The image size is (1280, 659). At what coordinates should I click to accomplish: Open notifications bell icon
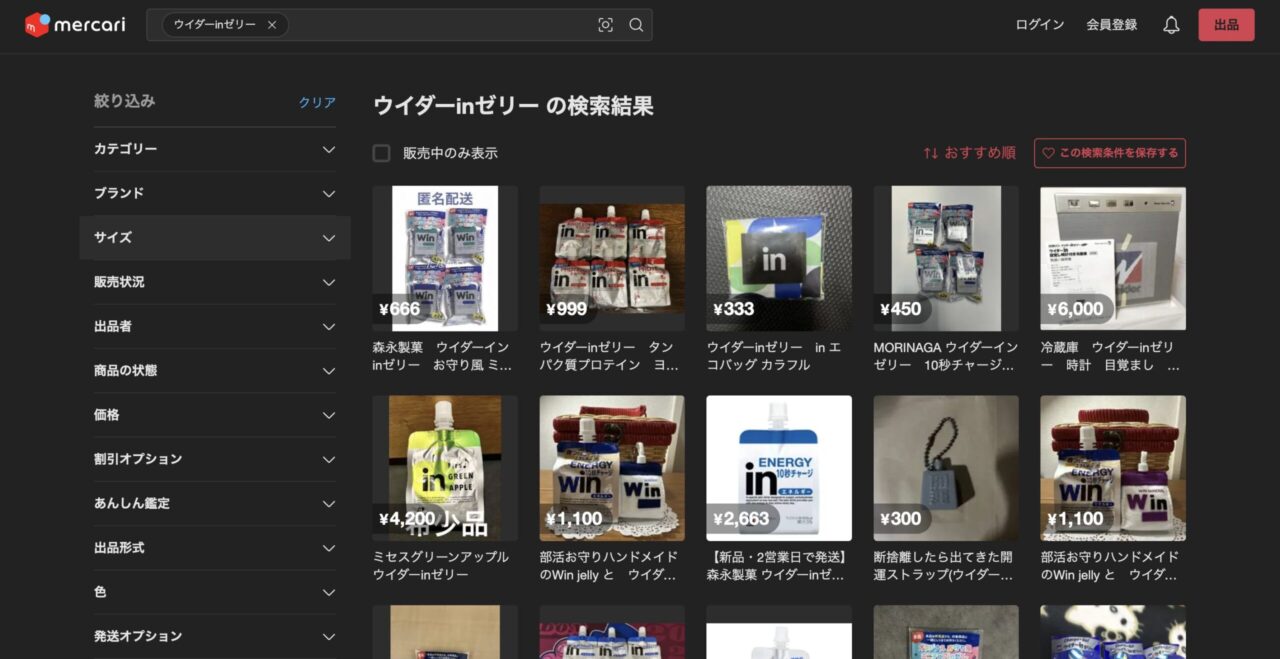1171,25
